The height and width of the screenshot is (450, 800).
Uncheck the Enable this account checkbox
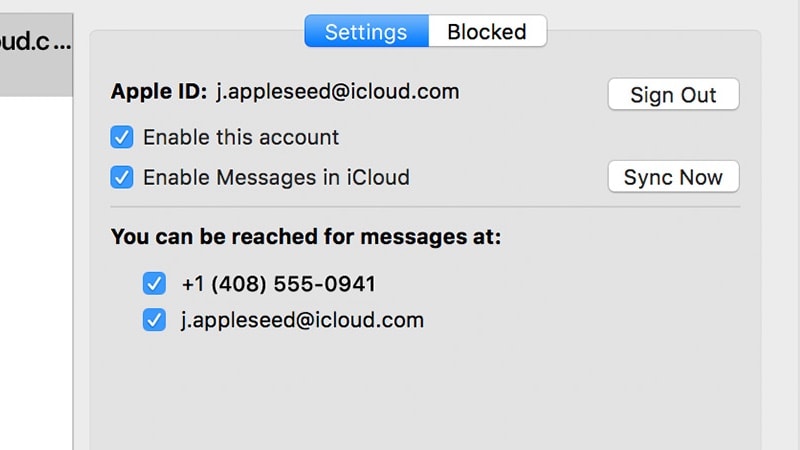coord(122,137)
